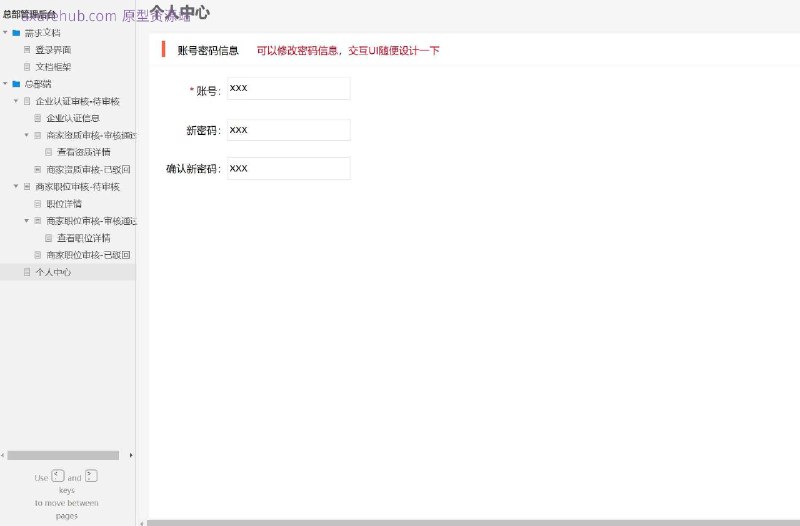Click the 个人中心 page title
The height and width of the screenshot is (526, 800).
click(x=180, y=11)
